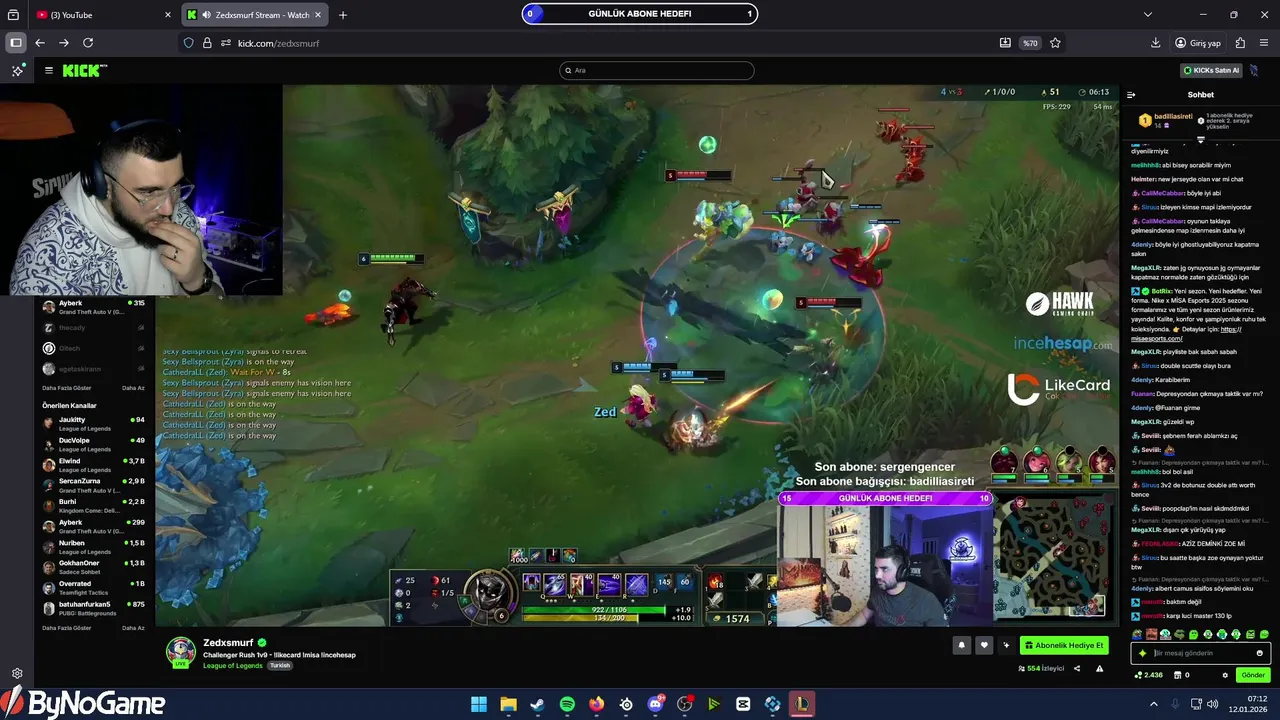This screenshot has height=720, width=1280.
Task: Open thecady followed channel
Action: pos(93,327)
